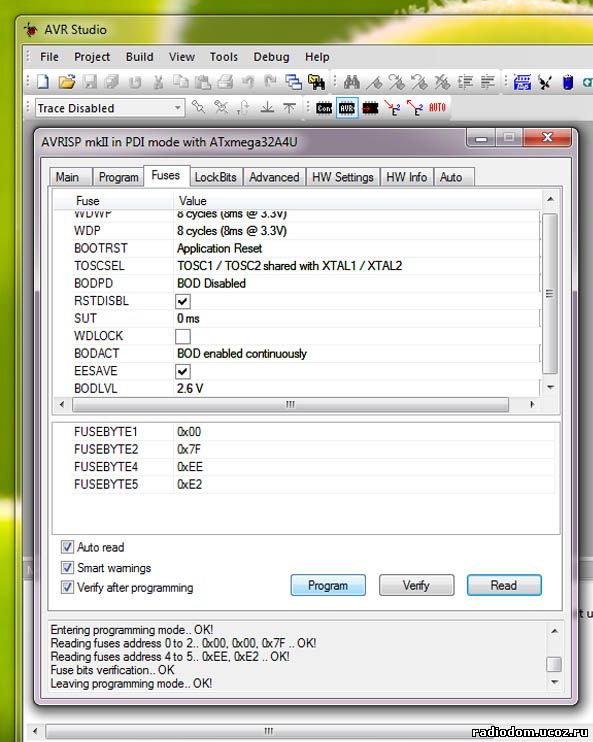Switch to the LockBits tab
593x742 pixels.
(x=216, y=177)
